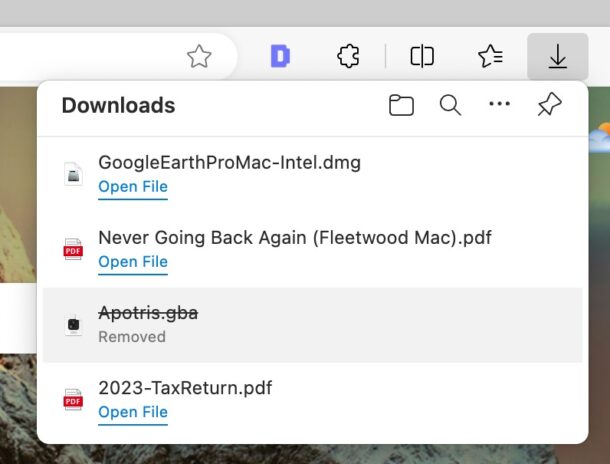Open the Extensions puzzle piece icon
610x464 pixels.
pyautogui.click(x=348, y=57)
